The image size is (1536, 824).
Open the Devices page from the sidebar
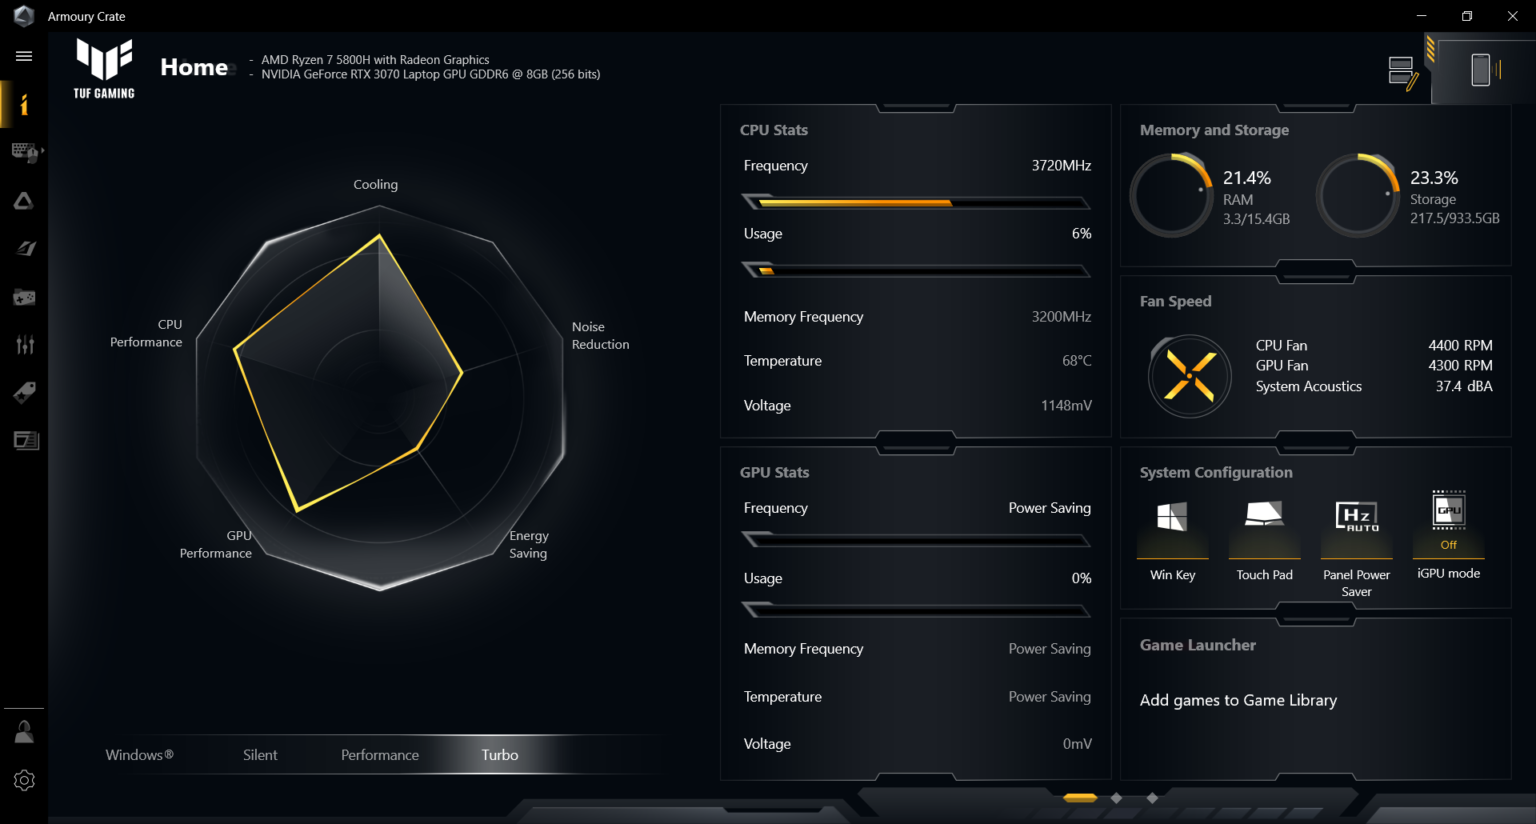24,152
